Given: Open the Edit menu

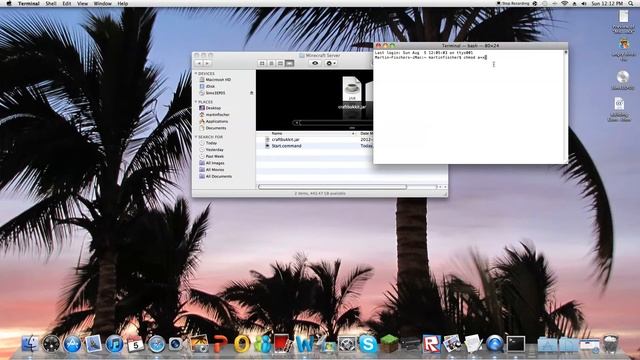Looking at the screenshot, I should click(67, 3).
